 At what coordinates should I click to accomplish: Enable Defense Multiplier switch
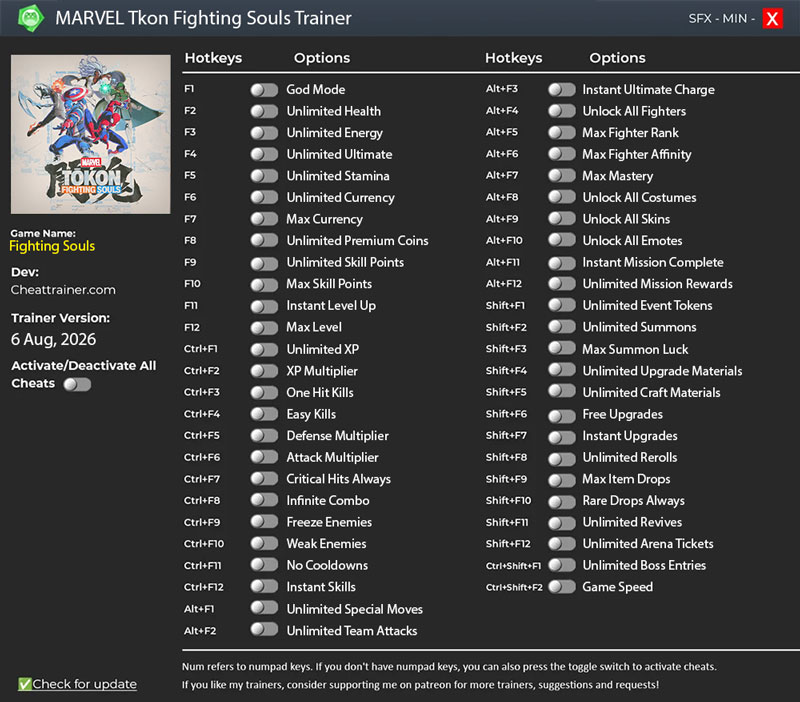point(264,436)
